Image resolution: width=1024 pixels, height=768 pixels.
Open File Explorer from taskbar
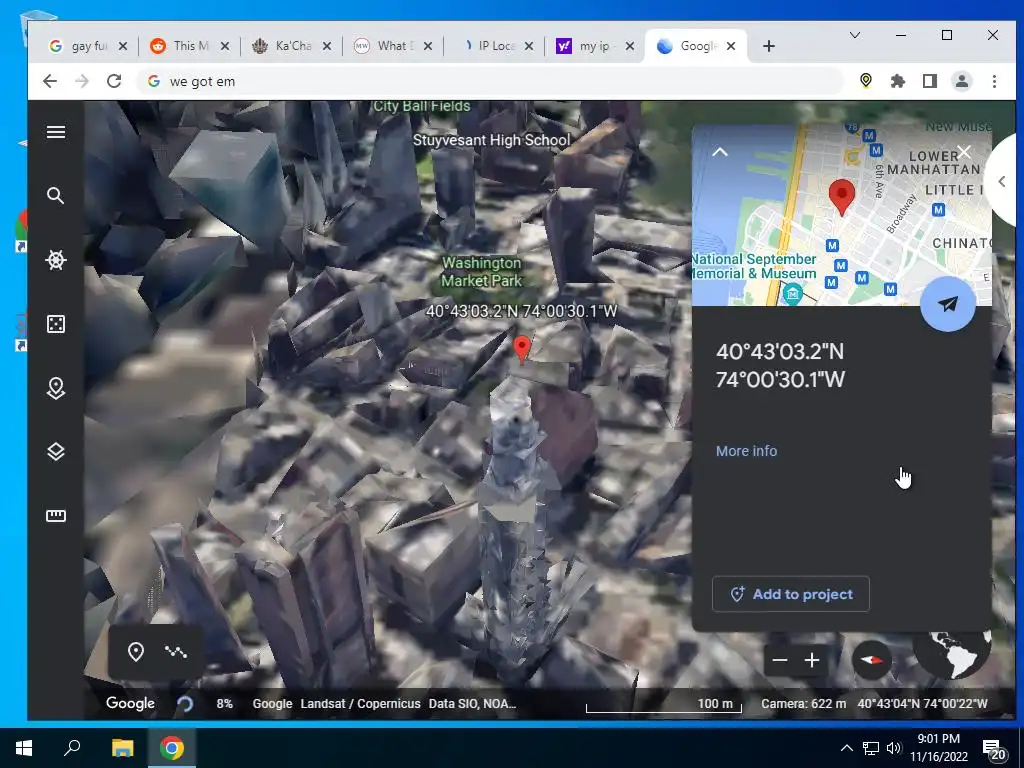click(x=122, y=748)
